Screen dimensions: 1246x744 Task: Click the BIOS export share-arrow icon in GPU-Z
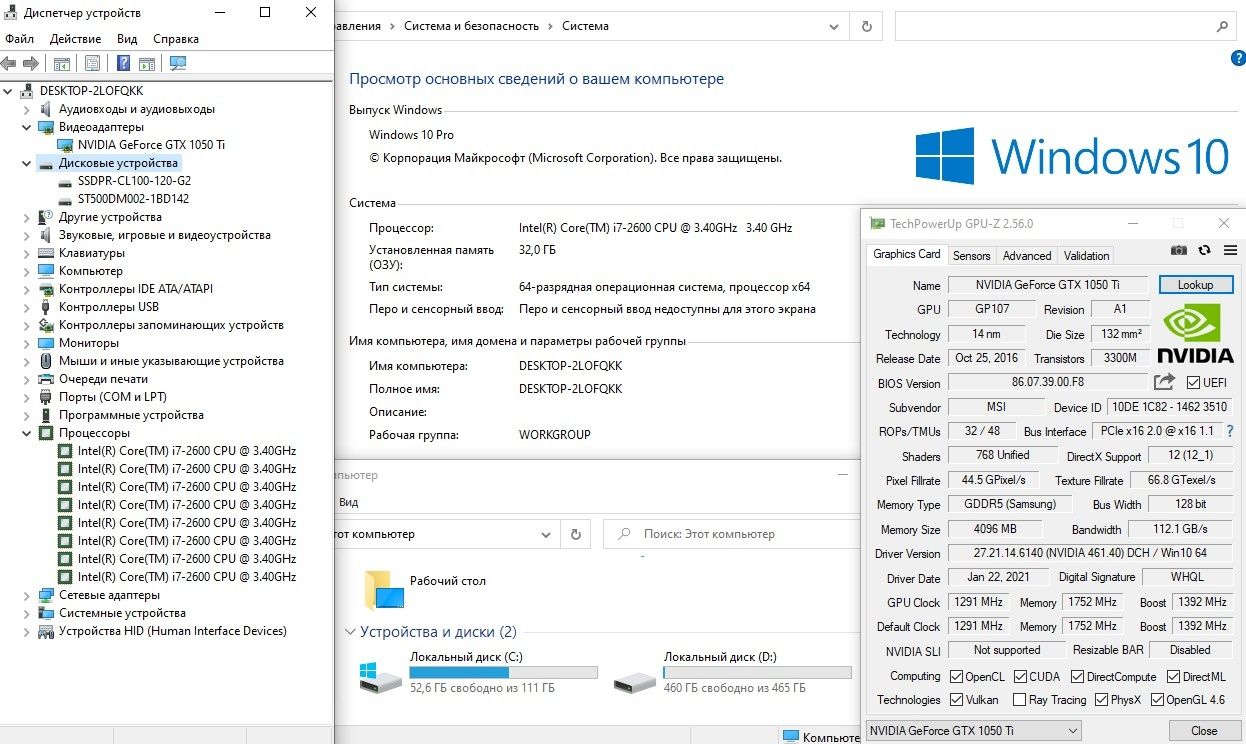pos(1164,382)
